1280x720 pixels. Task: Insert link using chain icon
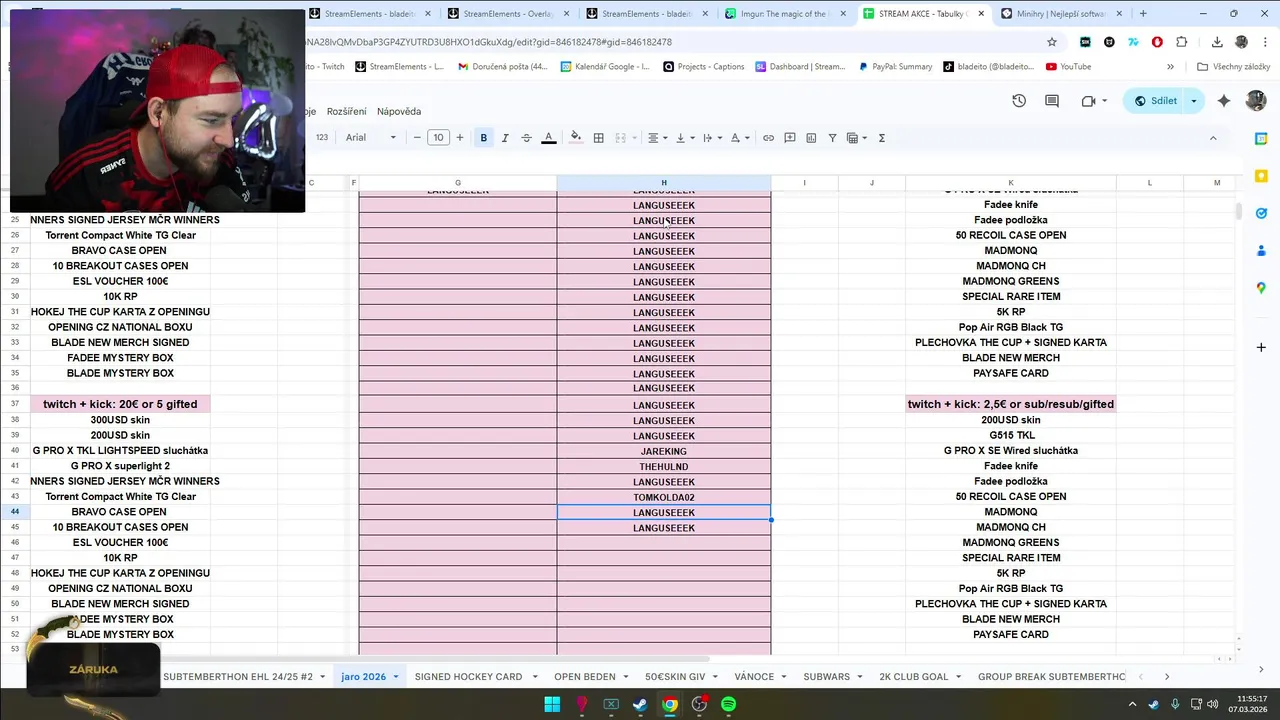coord(768,138)
